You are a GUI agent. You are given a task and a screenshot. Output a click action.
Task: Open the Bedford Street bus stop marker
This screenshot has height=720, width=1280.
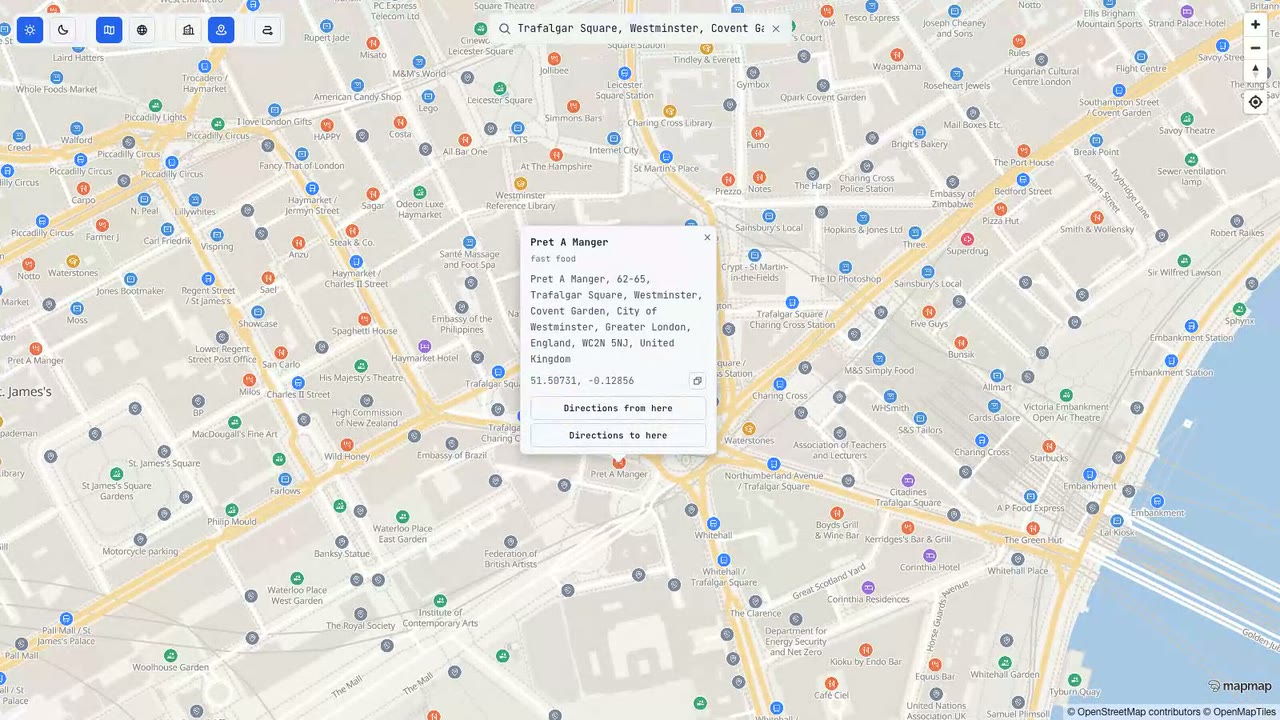point(1023,179)
